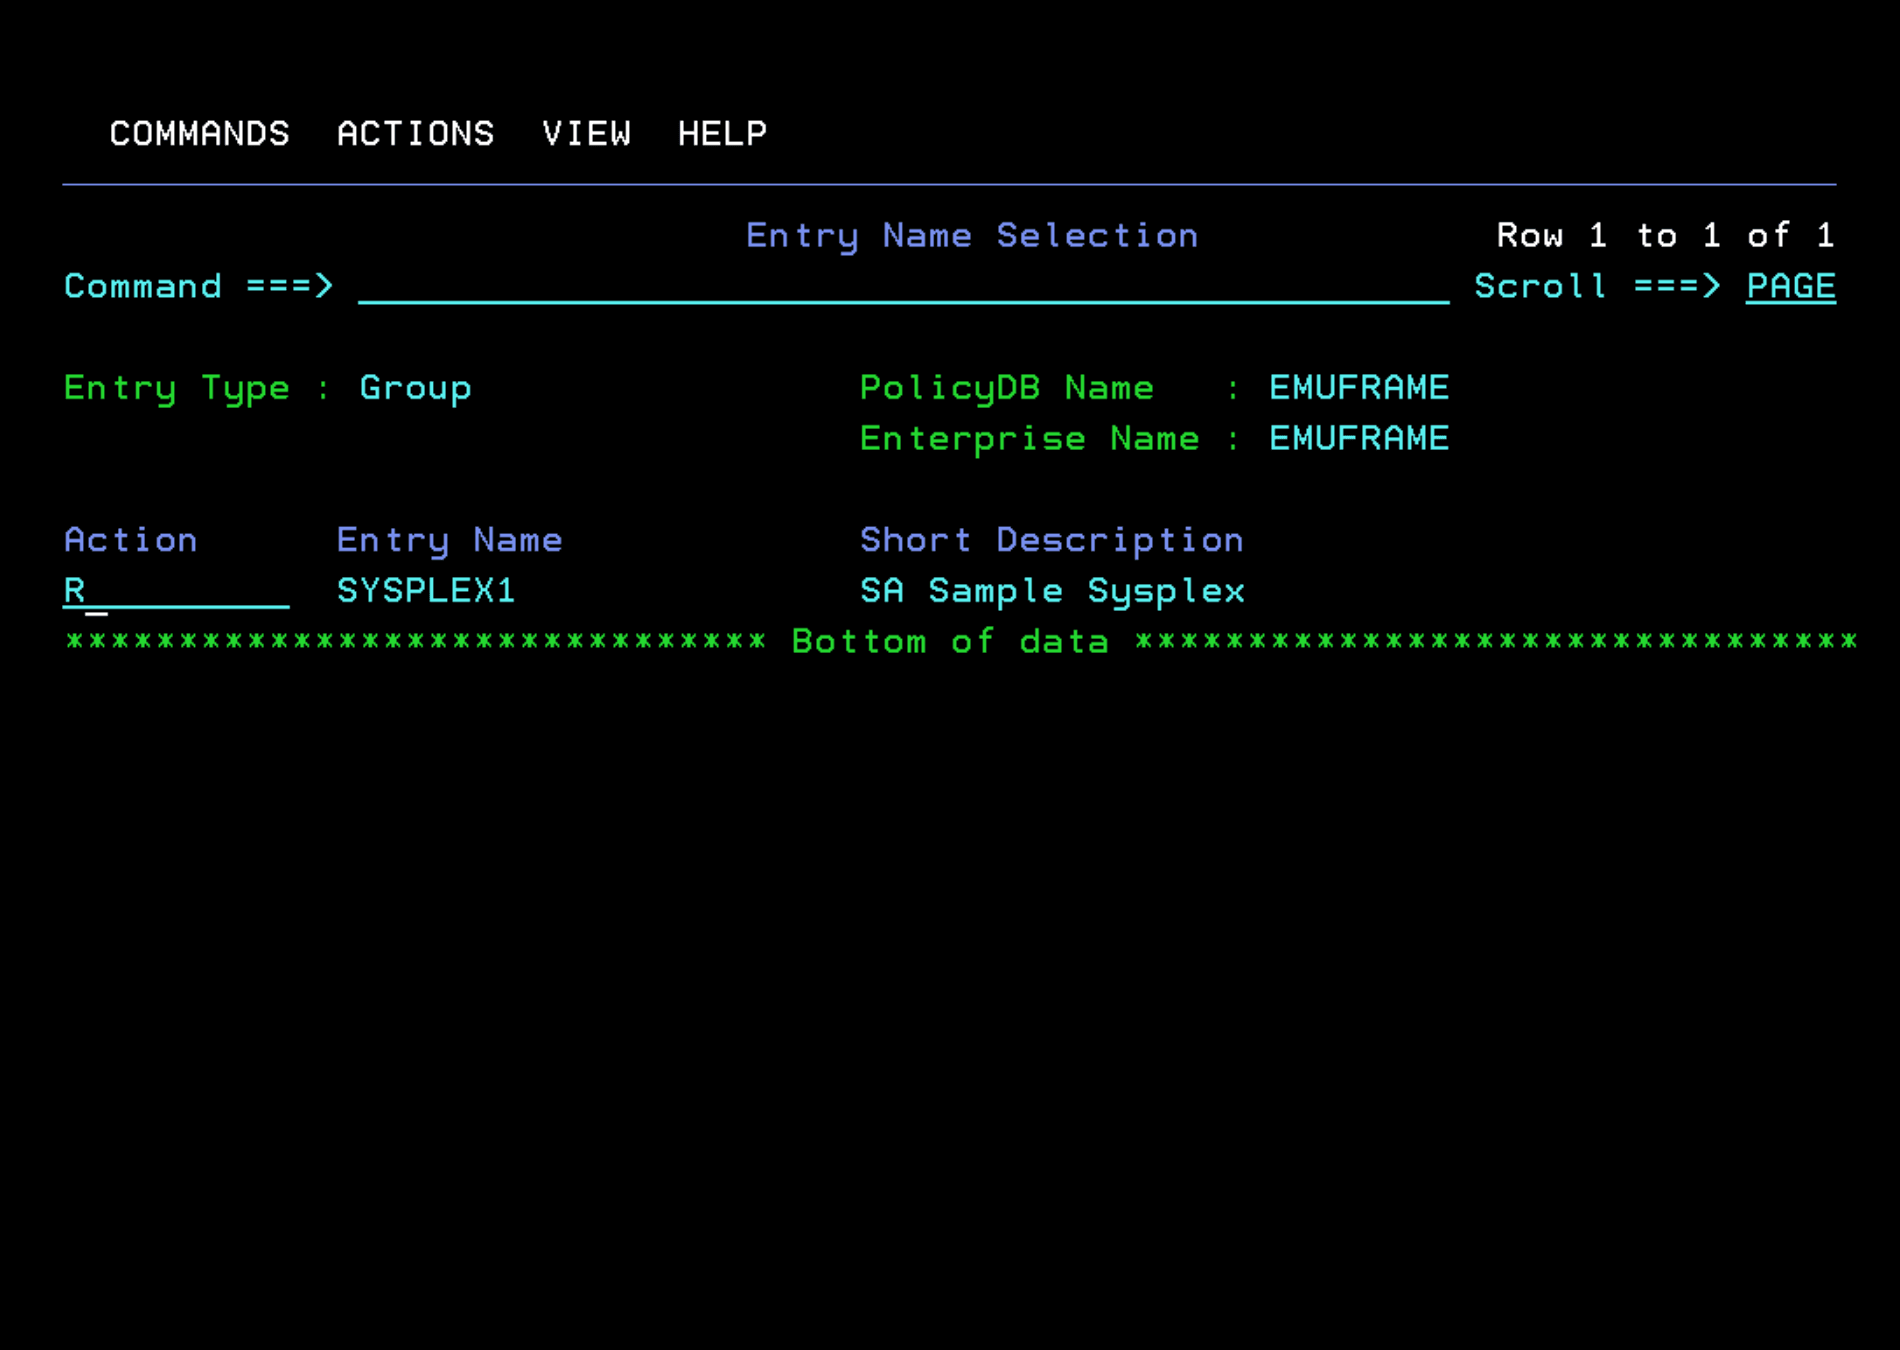The width and height of the screenshot is (1900, 1350).
Task: Open the VIEW menu
Action: click(x=588, y=133)
